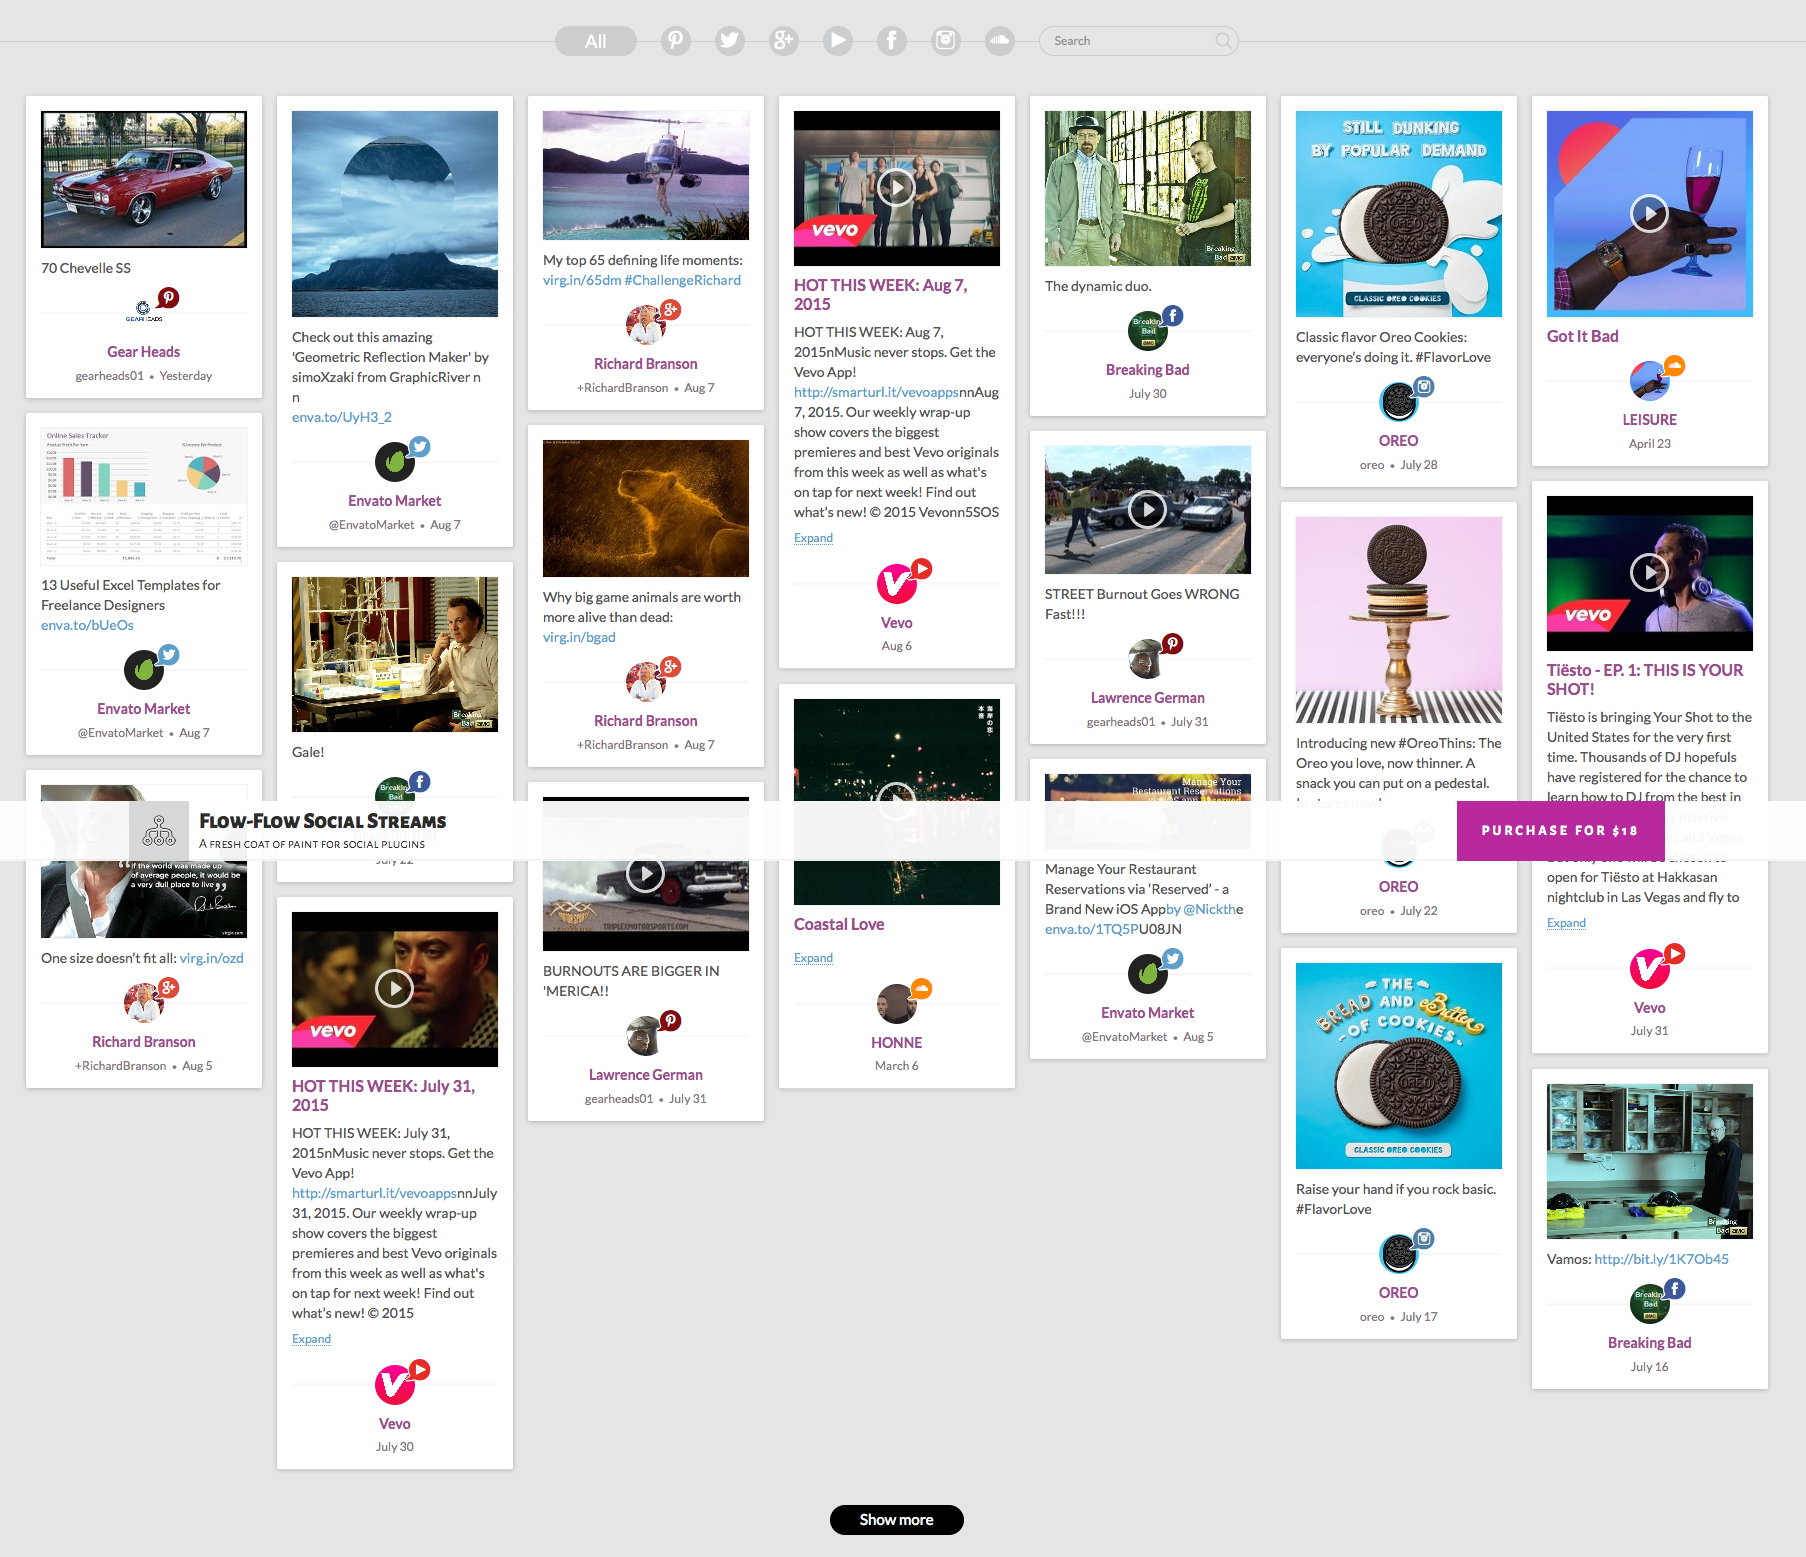Viewport: 1806px width, 1557px height.
Task: Click Richard Branson avatar dated Aug 5
Action: point(144,1002)
